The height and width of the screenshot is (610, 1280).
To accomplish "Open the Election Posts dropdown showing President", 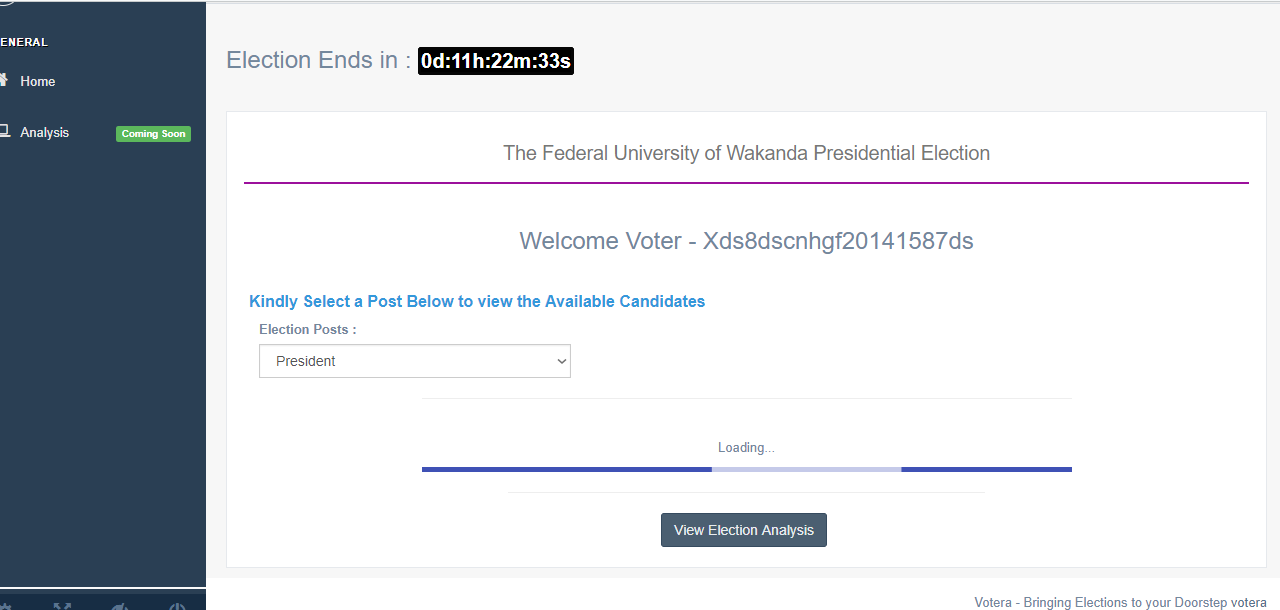I will click(414, 361).
